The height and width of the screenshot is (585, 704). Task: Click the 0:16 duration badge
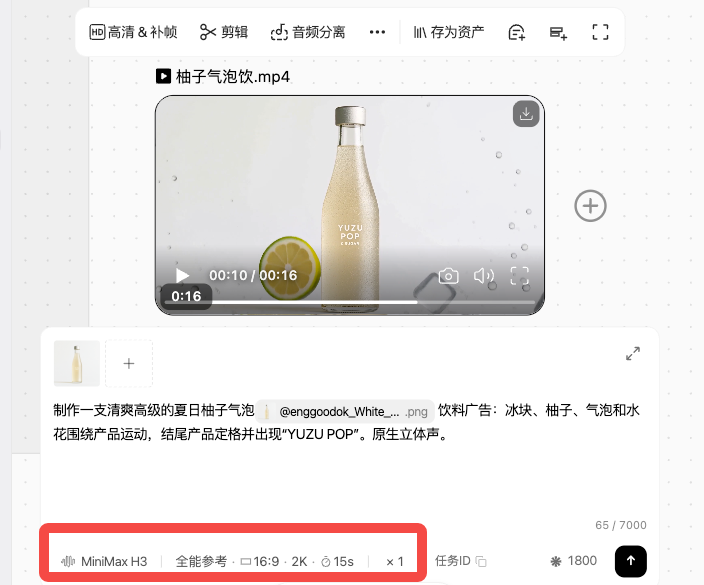pyautogui.click(x=186, y=296)
